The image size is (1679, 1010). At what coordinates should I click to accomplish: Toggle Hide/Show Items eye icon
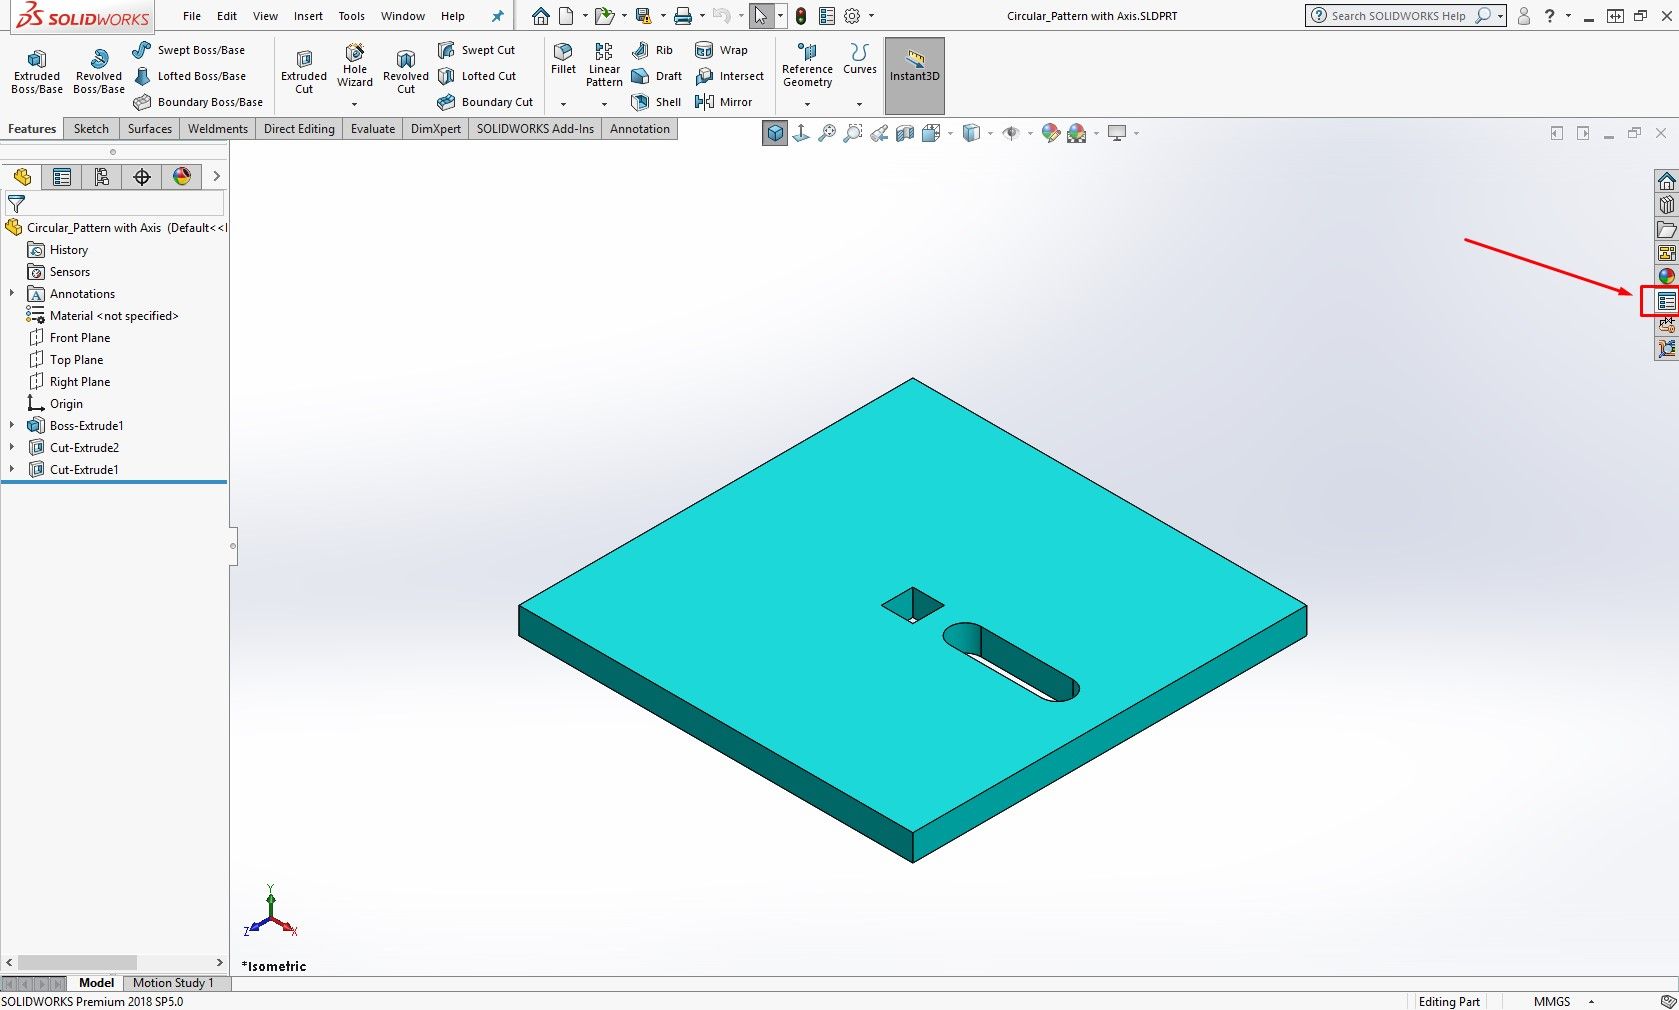point(1011,133)
